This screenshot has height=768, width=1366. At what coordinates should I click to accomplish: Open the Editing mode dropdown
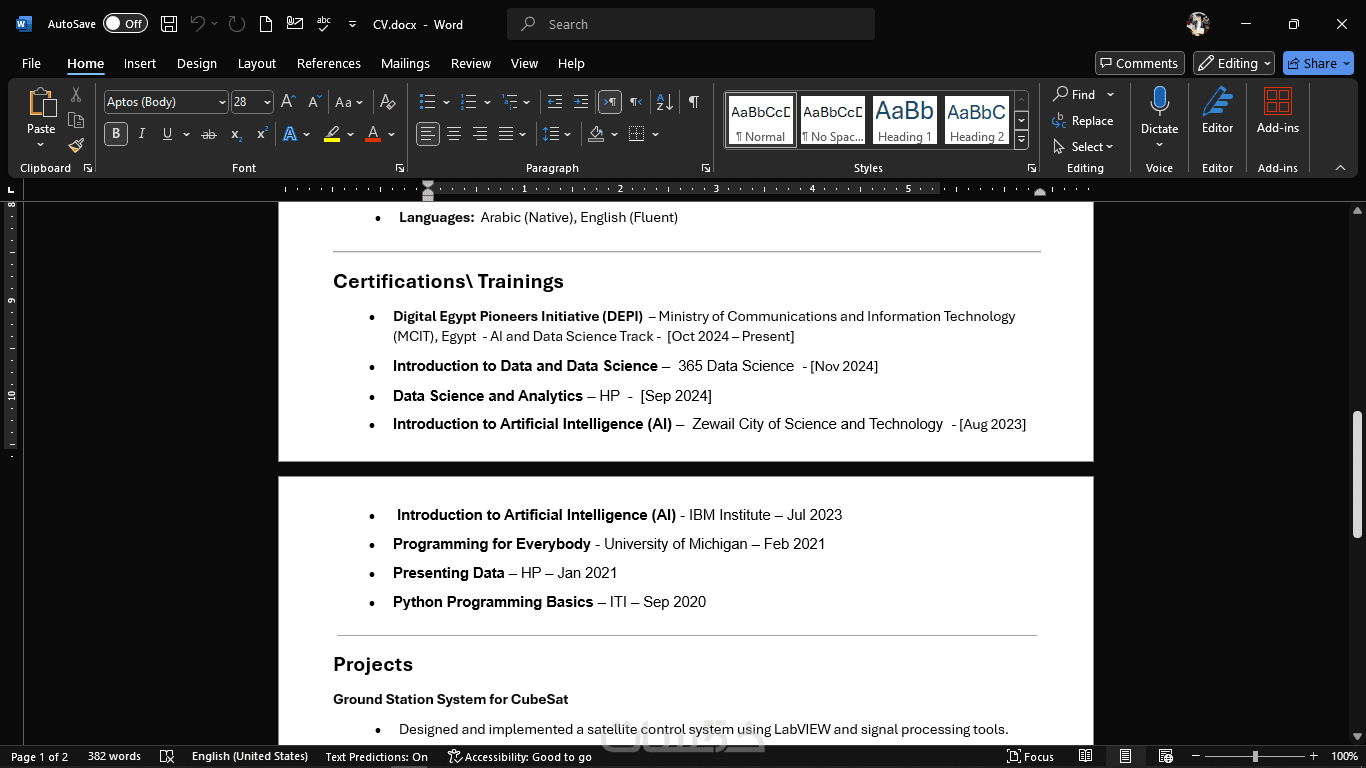pos(1234,63)
